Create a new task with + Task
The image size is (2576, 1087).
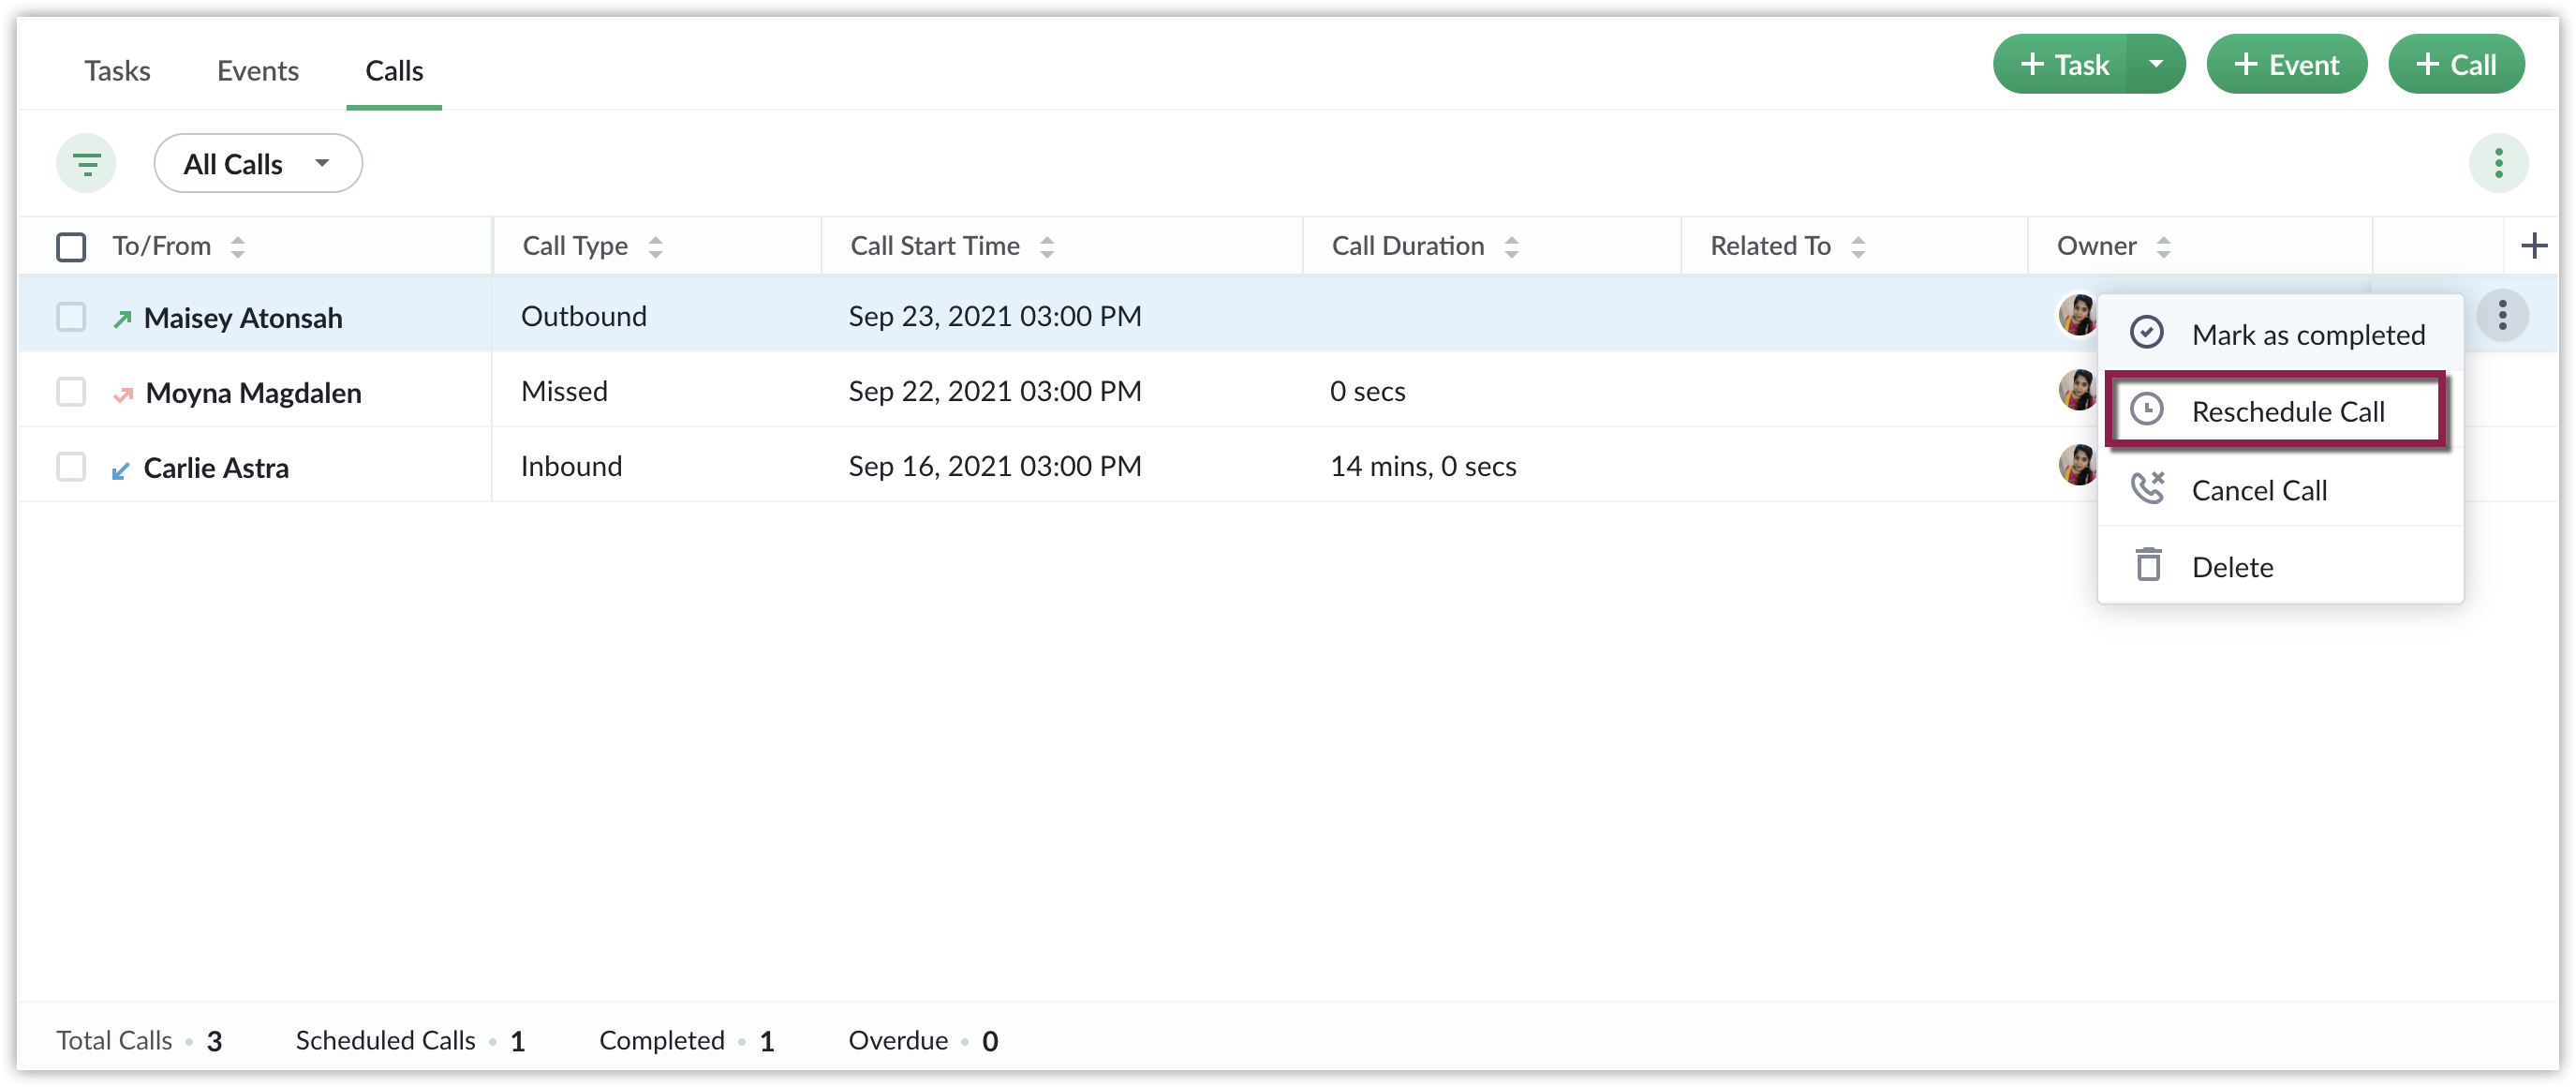point(2061,64)
